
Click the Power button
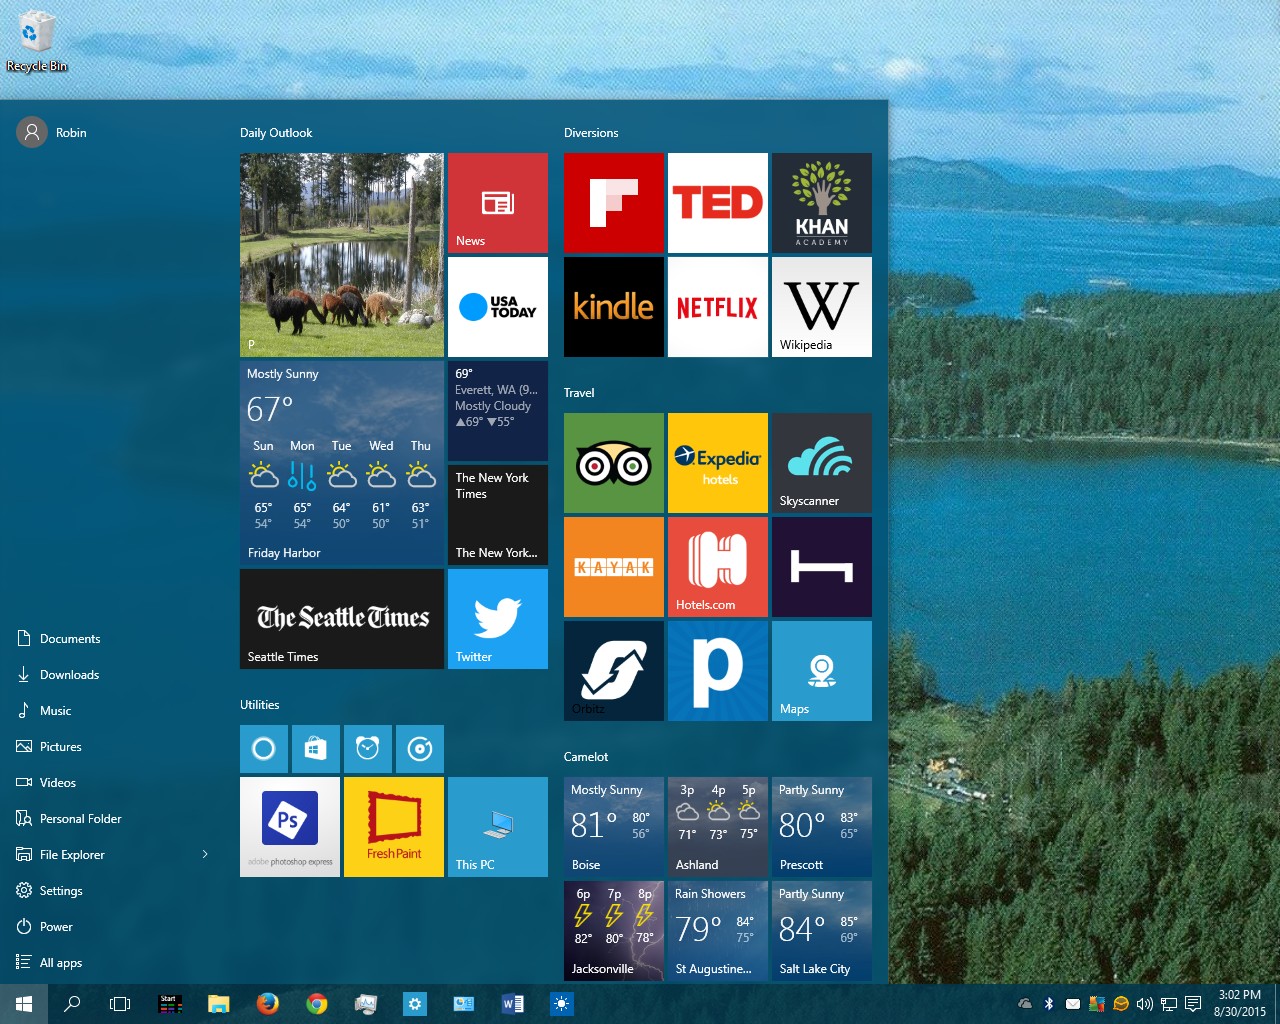coord(44,927)
